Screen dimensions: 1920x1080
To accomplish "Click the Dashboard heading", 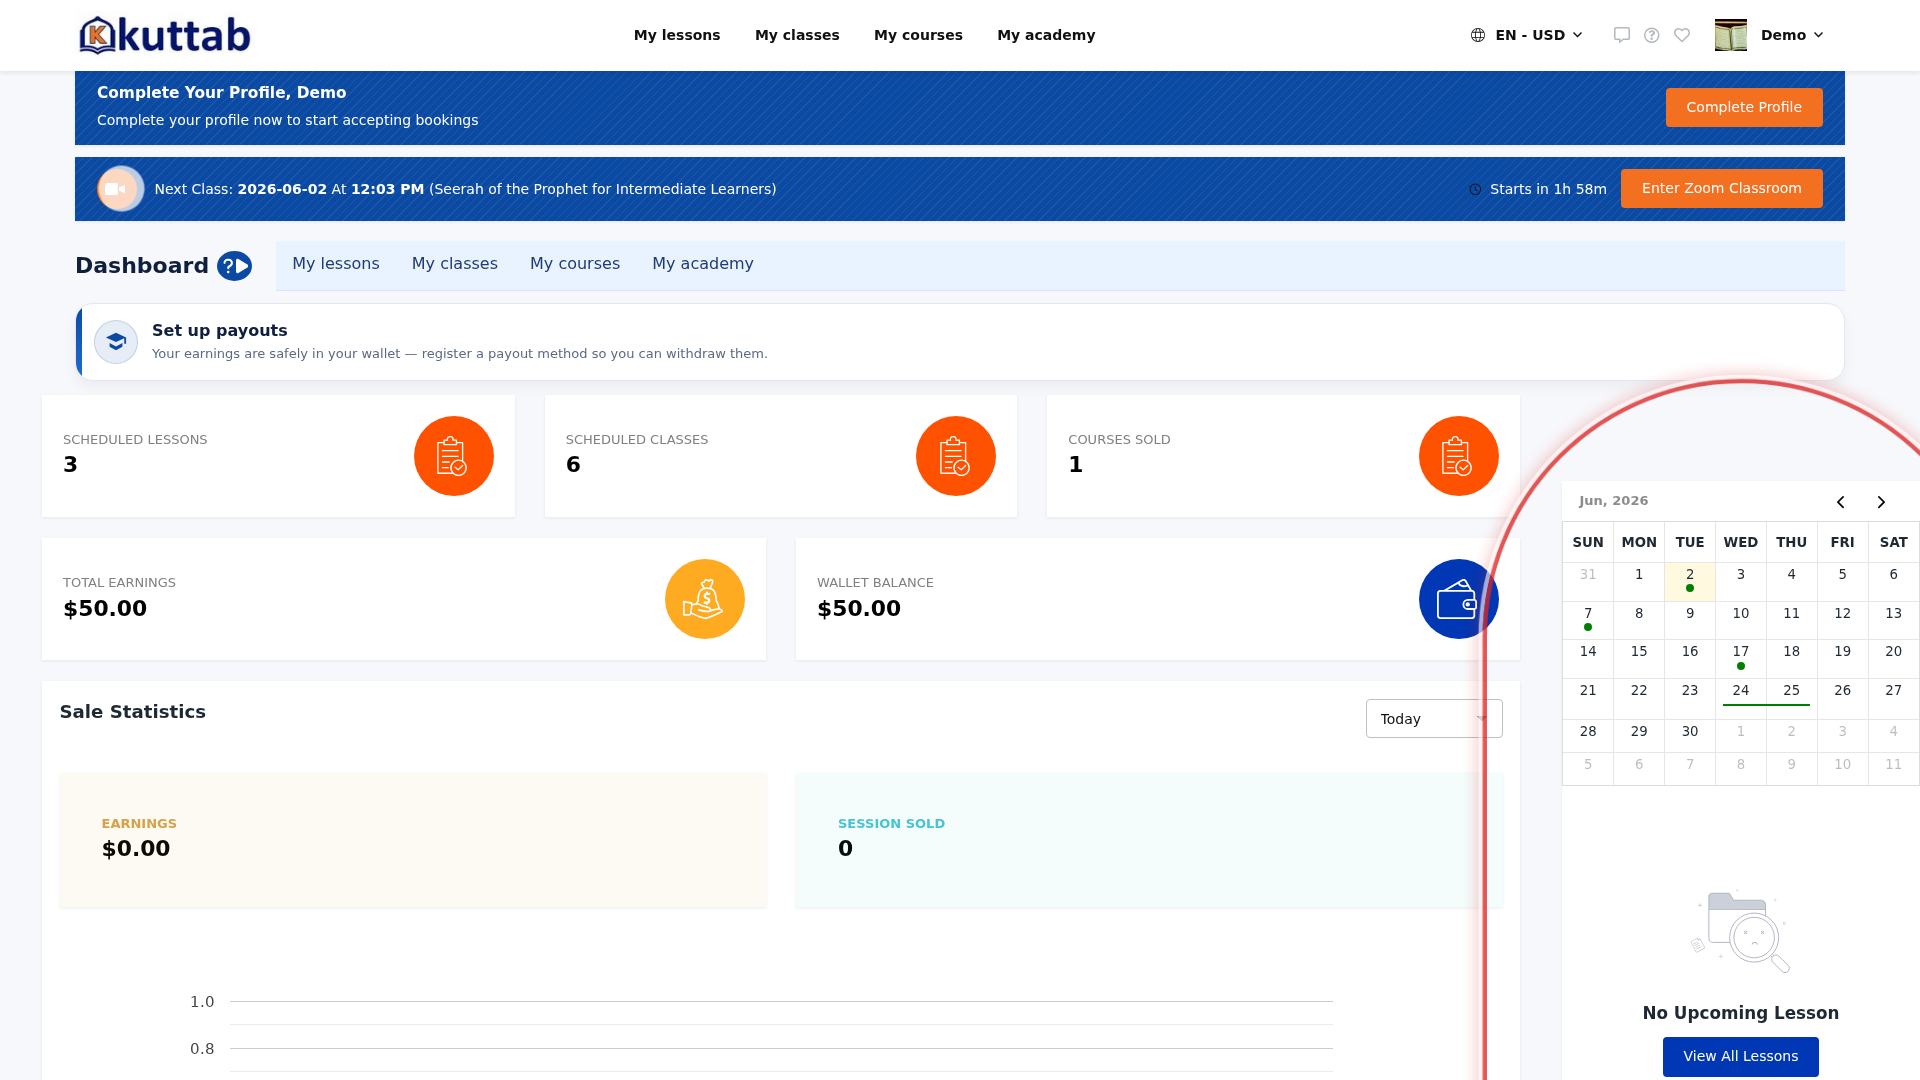I will click(142, 266).
